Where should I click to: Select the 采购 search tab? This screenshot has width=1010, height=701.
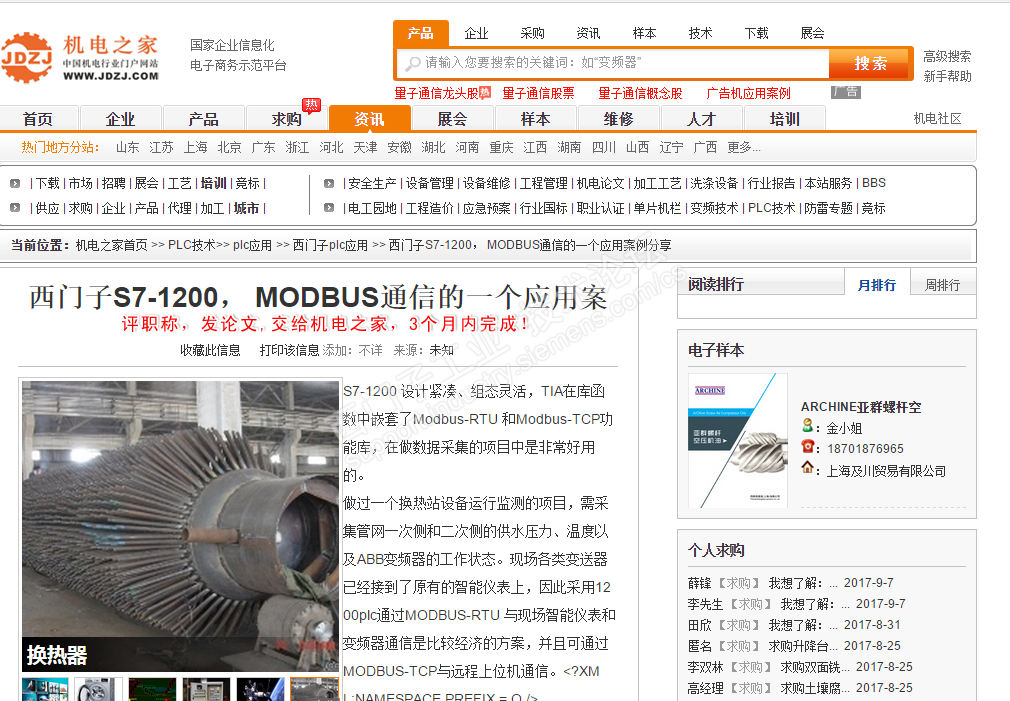point(533,33)
